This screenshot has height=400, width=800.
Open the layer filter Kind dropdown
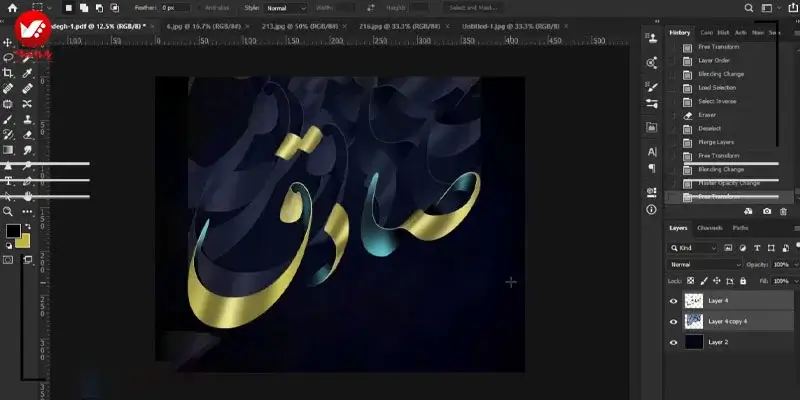693,248
